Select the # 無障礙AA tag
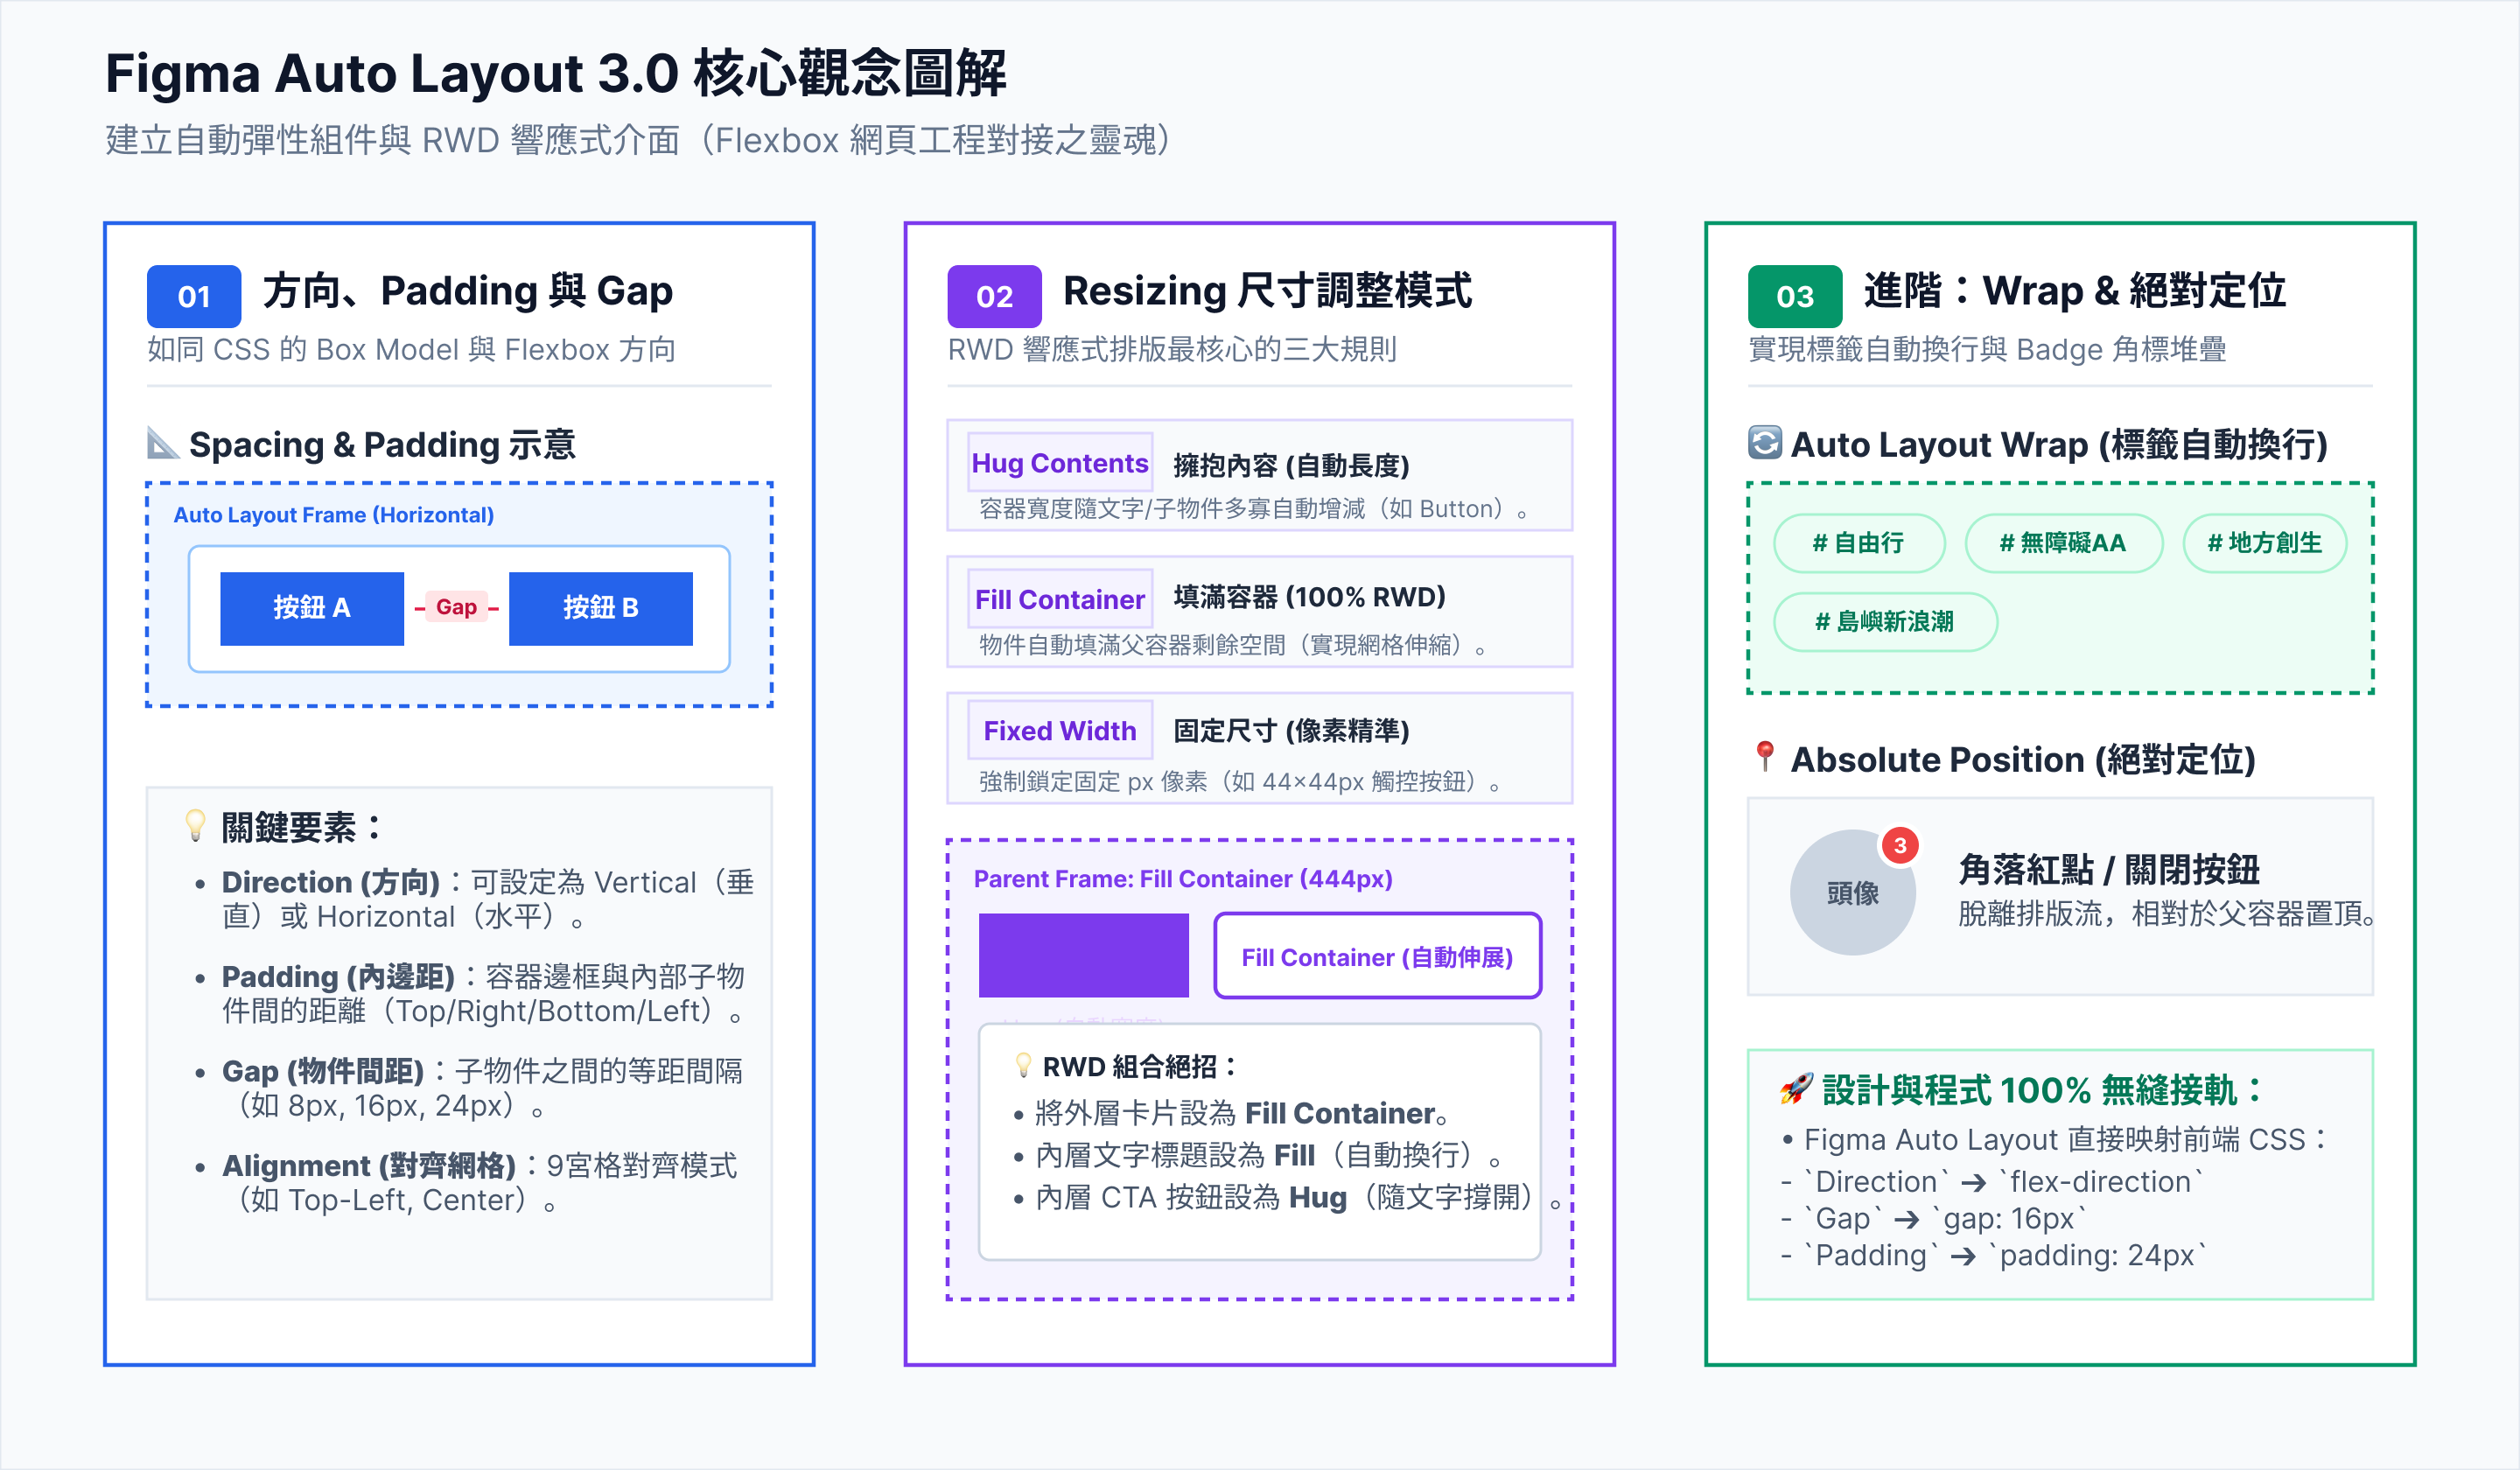 (2064, 543)
